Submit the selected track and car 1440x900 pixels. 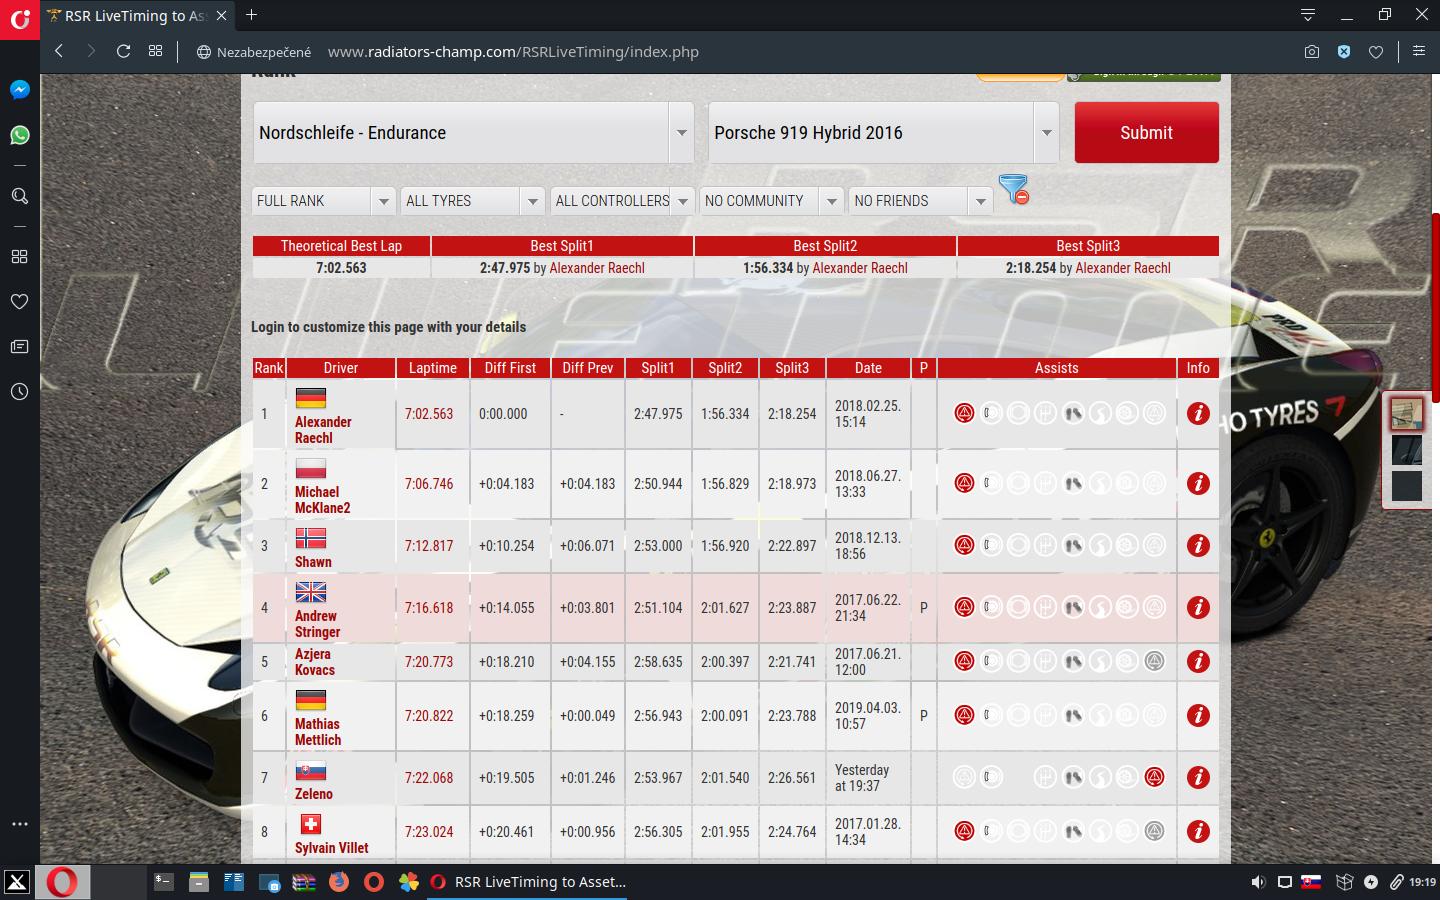click(1146, 133)
